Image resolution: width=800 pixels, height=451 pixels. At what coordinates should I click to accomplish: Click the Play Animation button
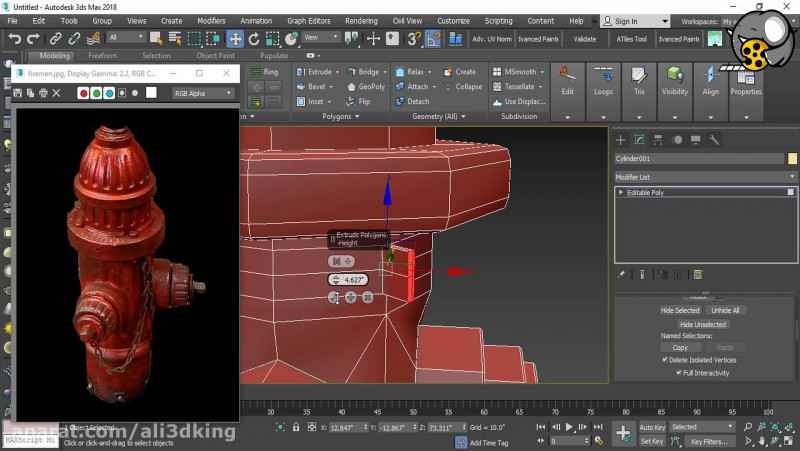point(569,427)
